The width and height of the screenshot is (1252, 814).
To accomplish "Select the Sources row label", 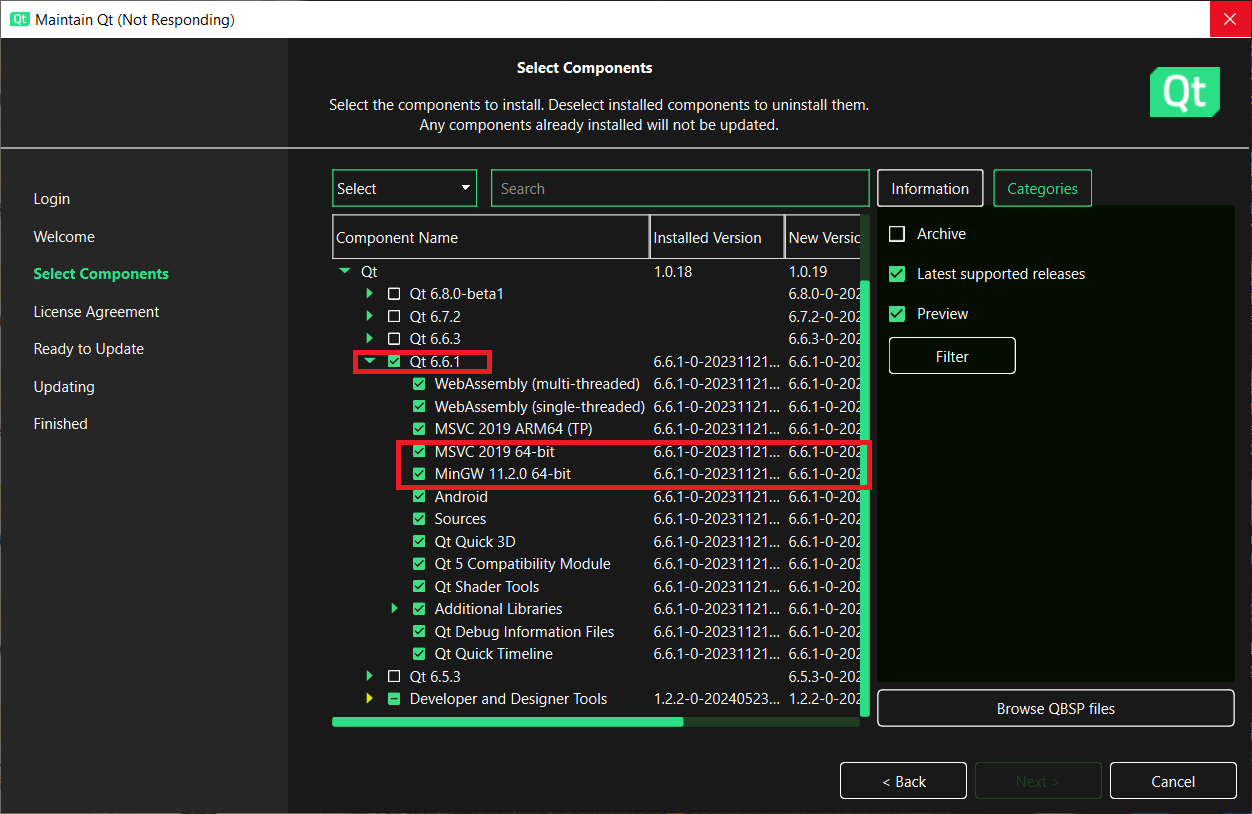I will [x=460, y=519].
